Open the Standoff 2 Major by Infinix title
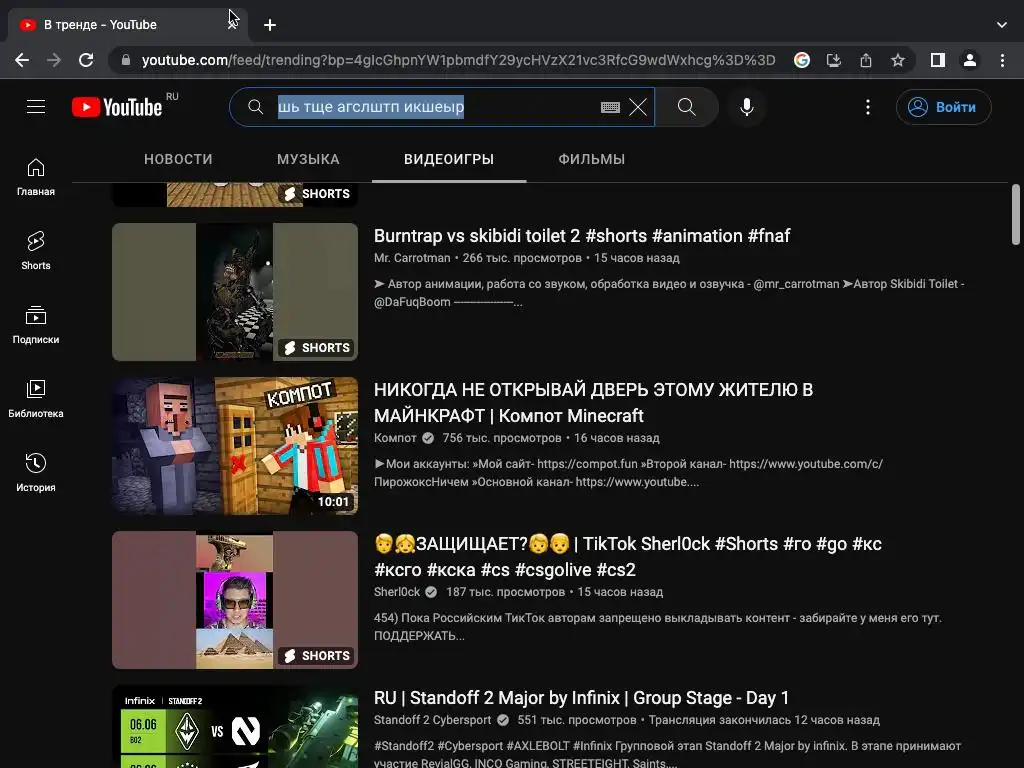Screen dimensions: 1024x768 click(581, 698)
